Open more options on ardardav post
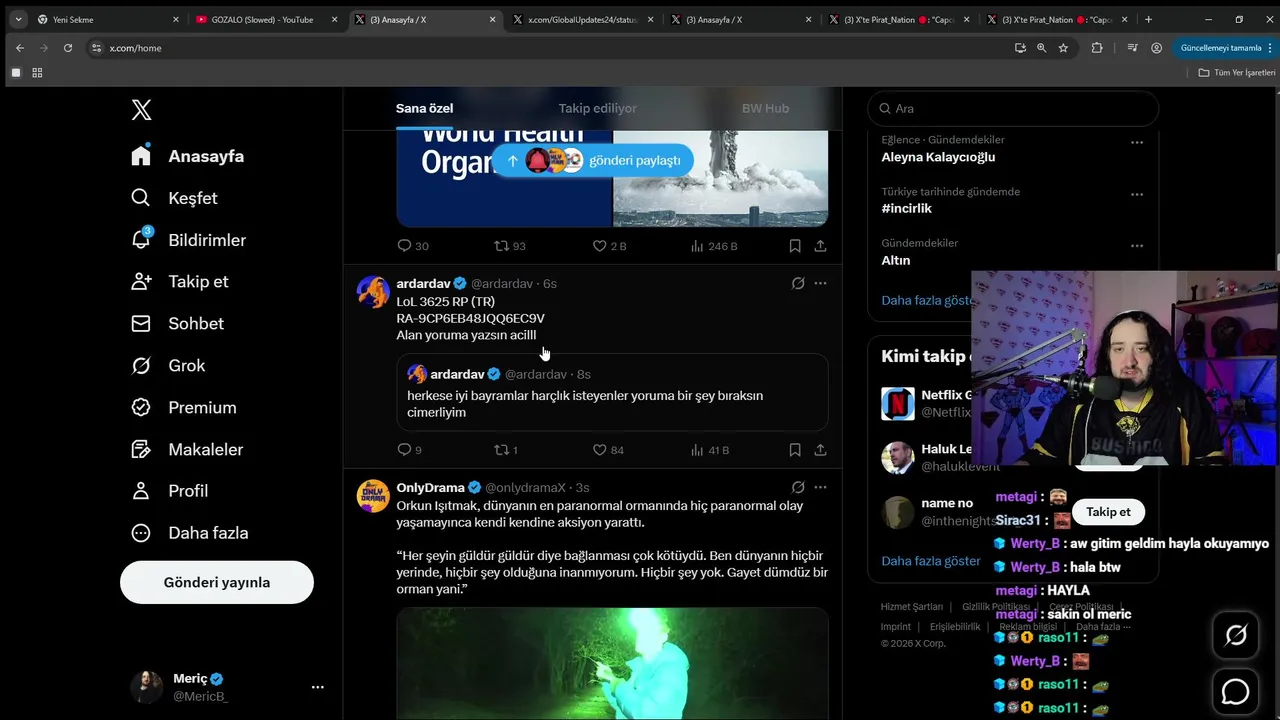The image size is (1280, 720). (820, 284)
